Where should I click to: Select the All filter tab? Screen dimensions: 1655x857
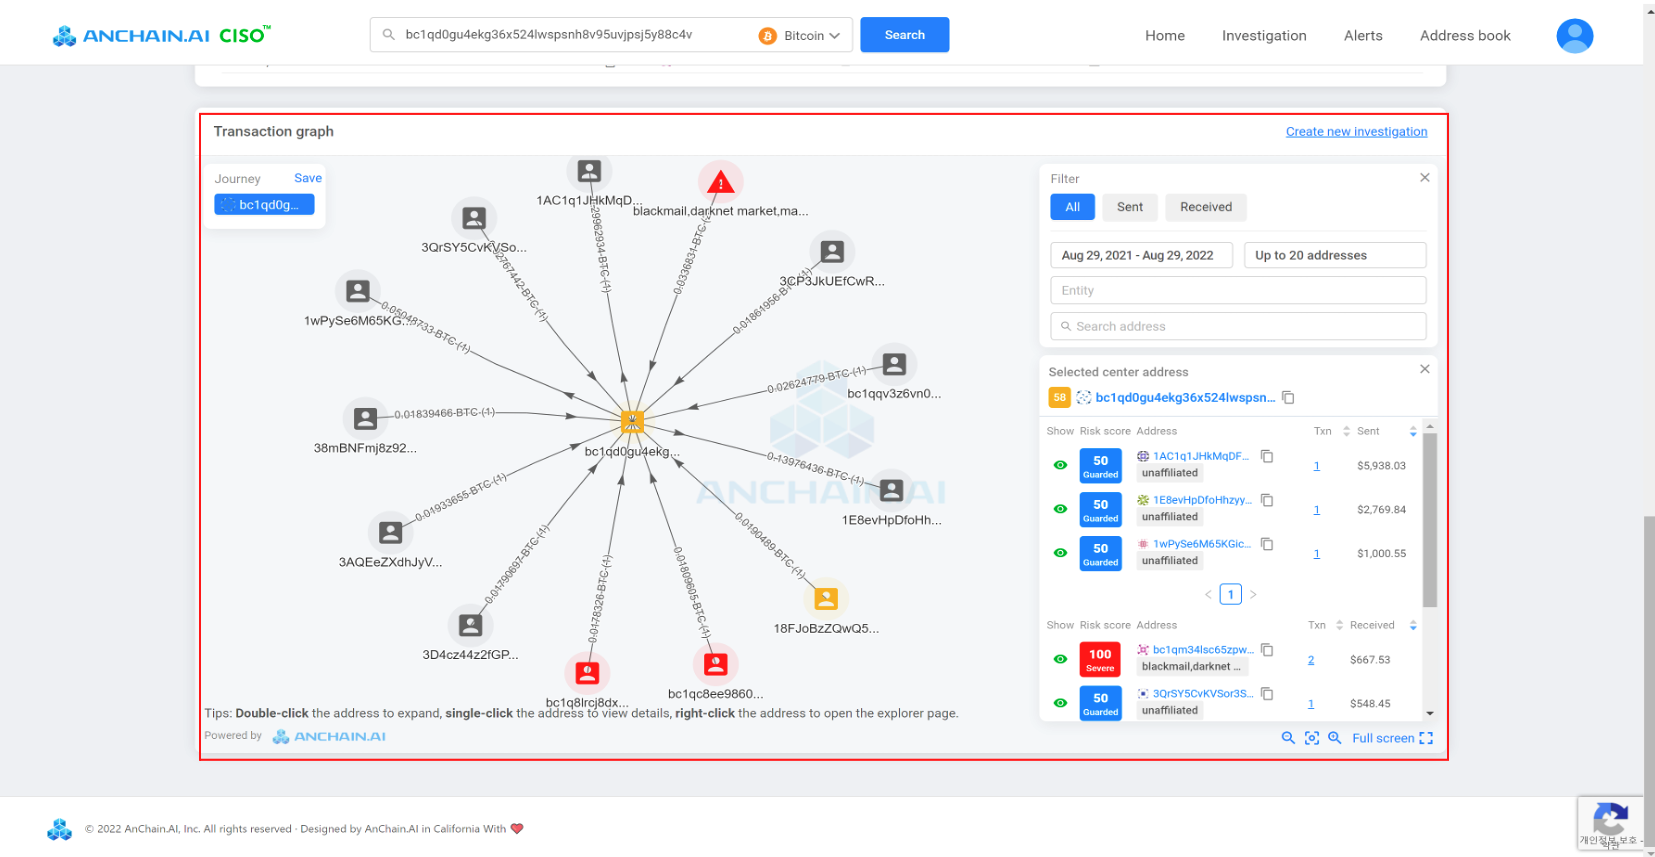point(1072,207)
